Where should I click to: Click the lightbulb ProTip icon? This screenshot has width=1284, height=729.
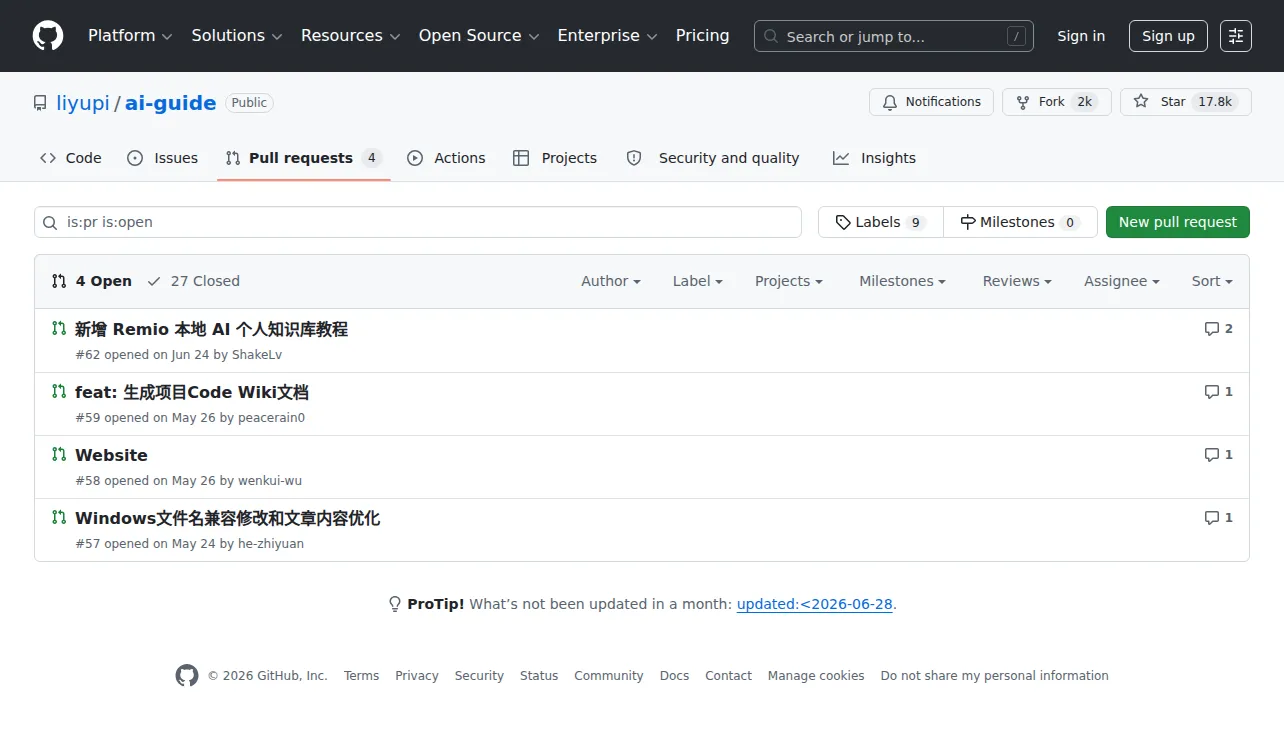(x=395, y=604)
